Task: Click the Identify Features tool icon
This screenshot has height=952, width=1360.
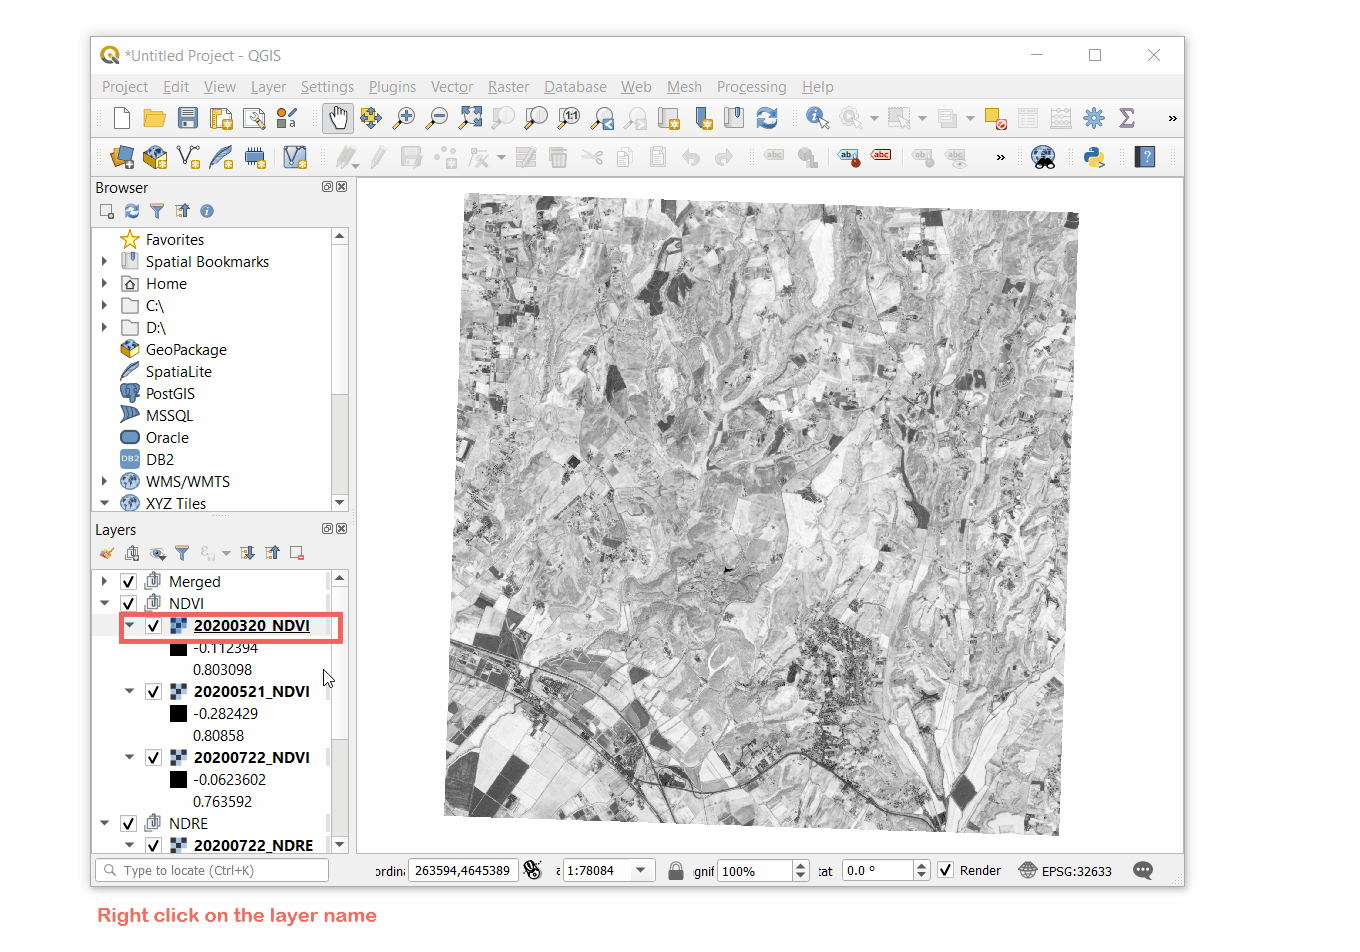Action: 817,118
